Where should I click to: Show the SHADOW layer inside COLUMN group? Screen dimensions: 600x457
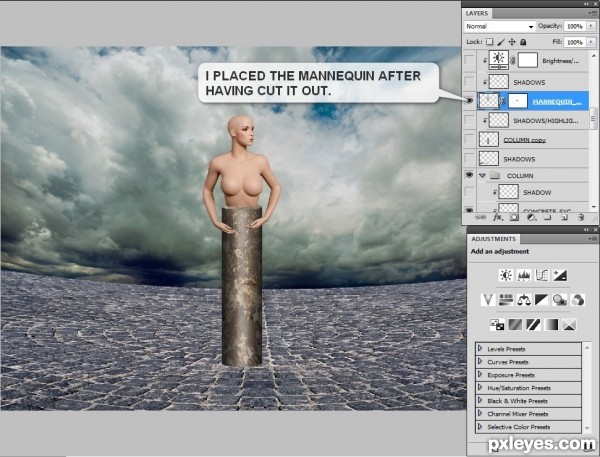[469, 192]
